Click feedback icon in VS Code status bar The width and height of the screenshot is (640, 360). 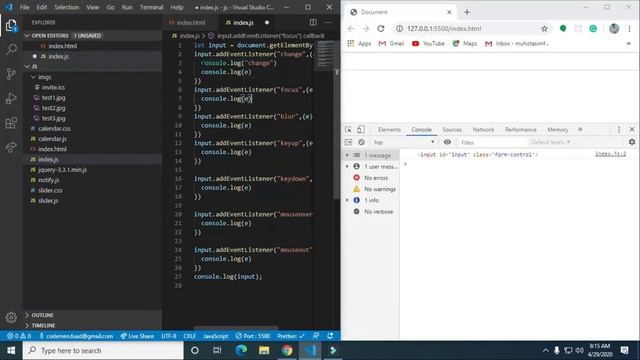tap(316, 336)
